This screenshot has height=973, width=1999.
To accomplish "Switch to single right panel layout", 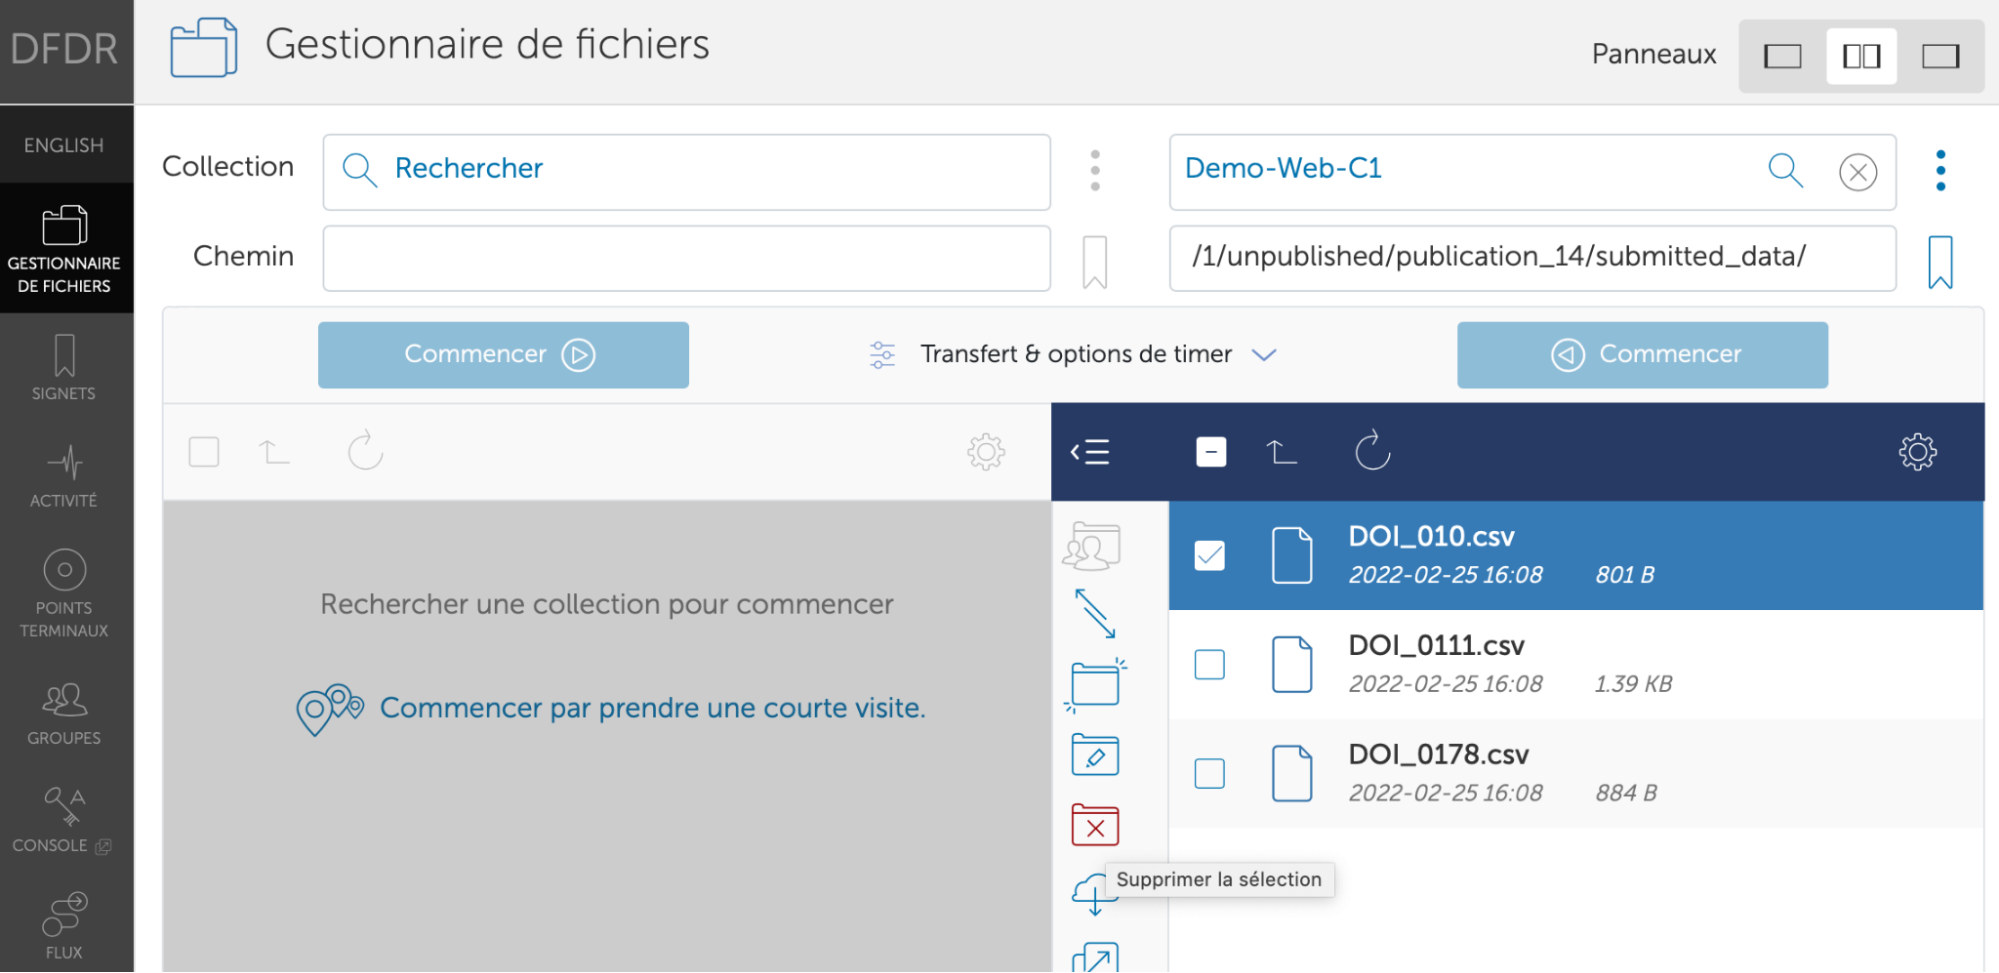I will coord(1940,56).
